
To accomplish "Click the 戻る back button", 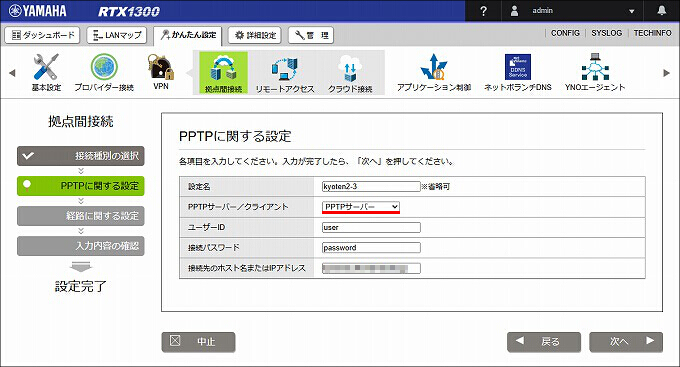I will pos(544,342).
